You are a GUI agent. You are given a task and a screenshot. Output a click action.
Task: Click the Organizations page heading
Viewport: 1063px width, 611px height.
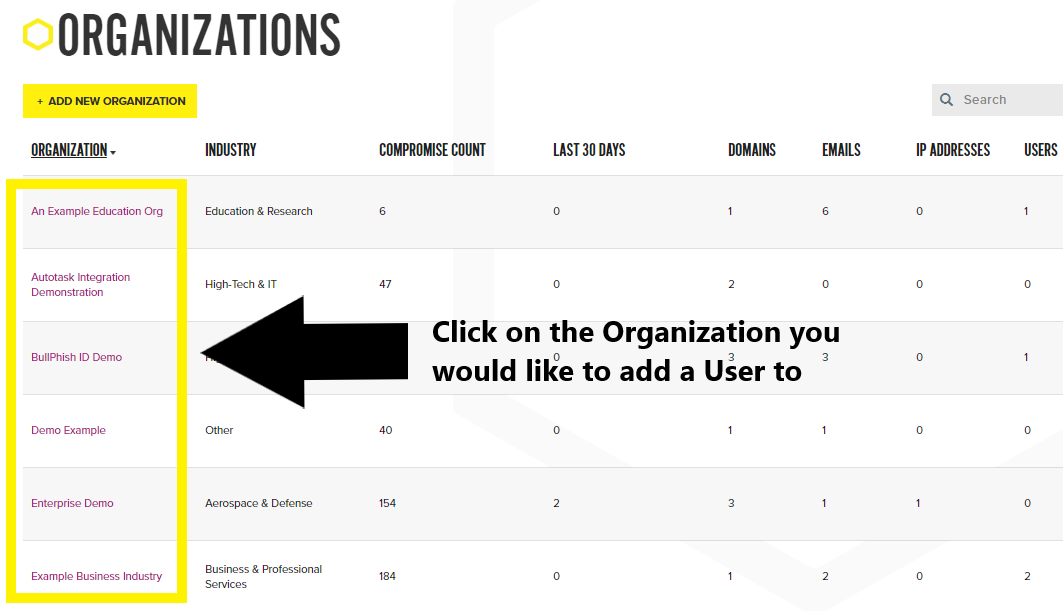[x=199, y=35]
